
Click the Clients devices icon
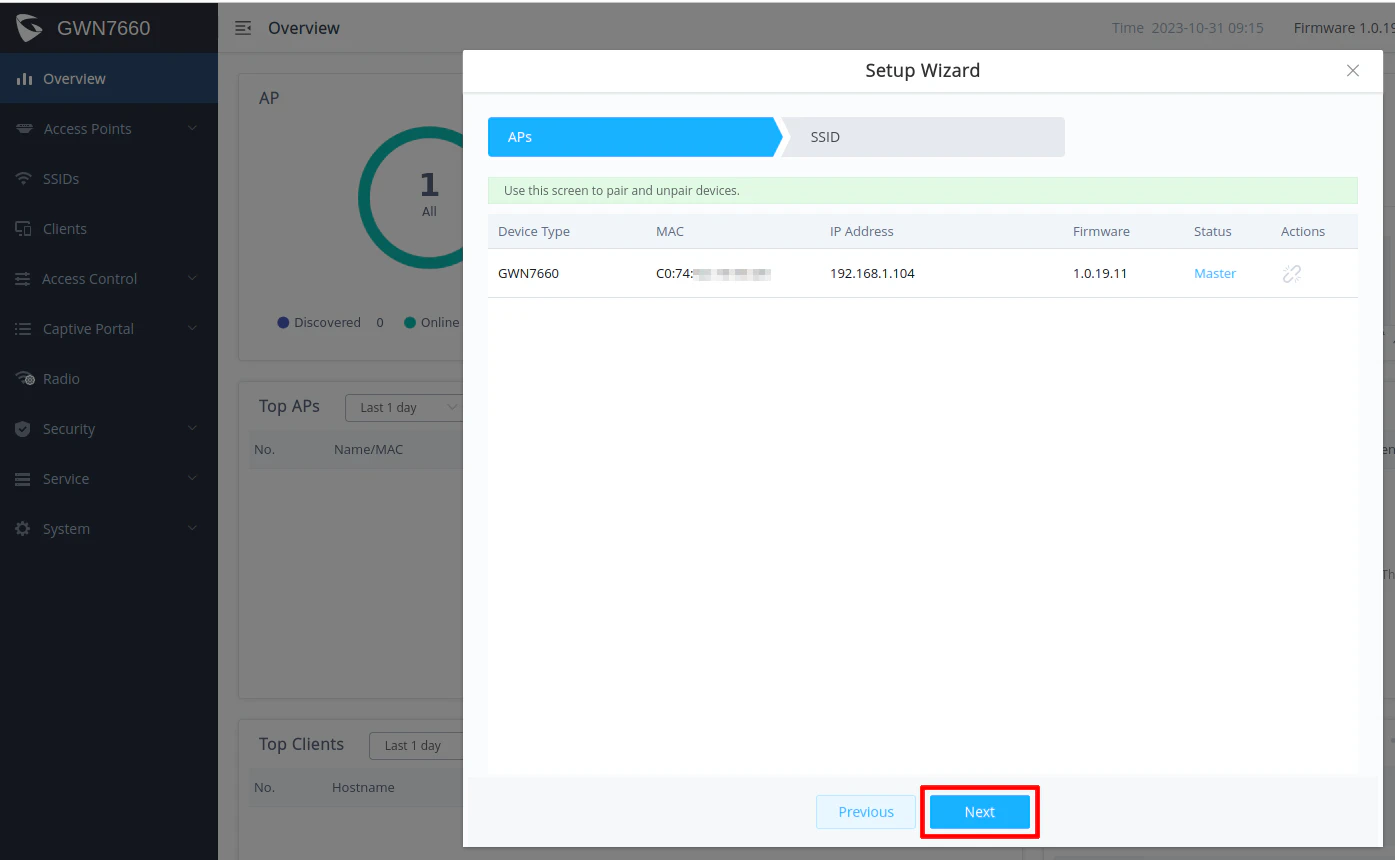click(24, 229)
